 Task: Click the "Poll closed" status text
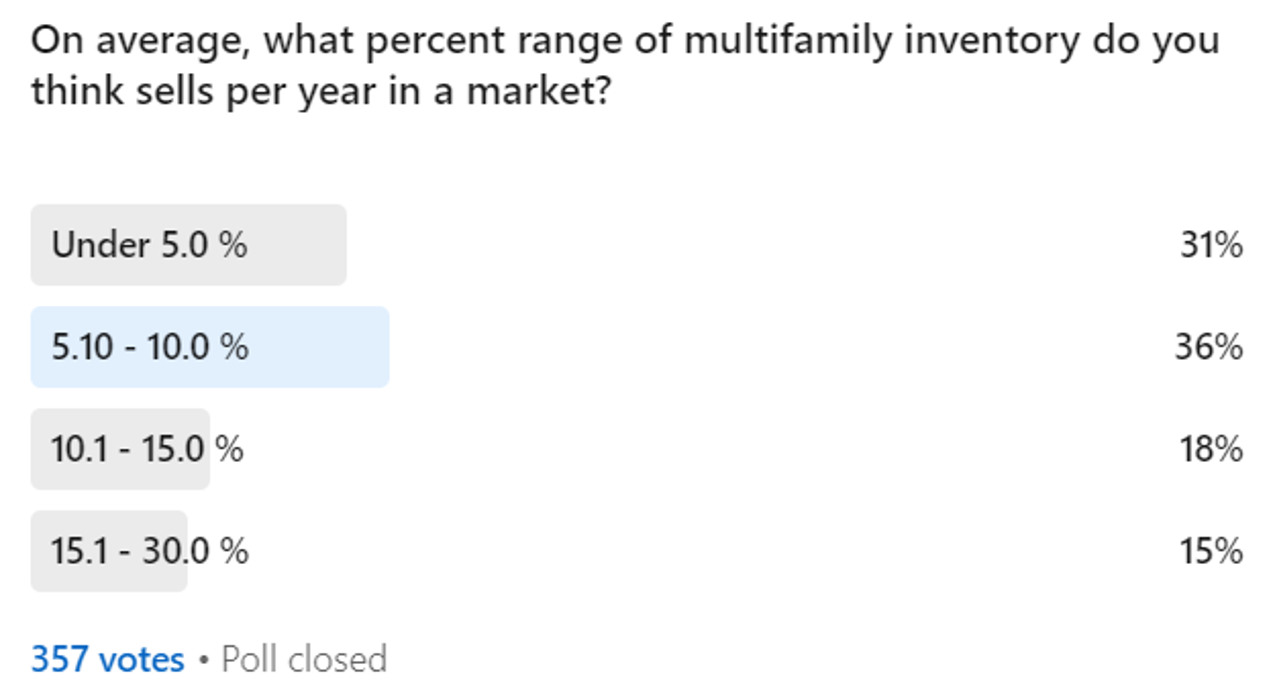[304, 660]
